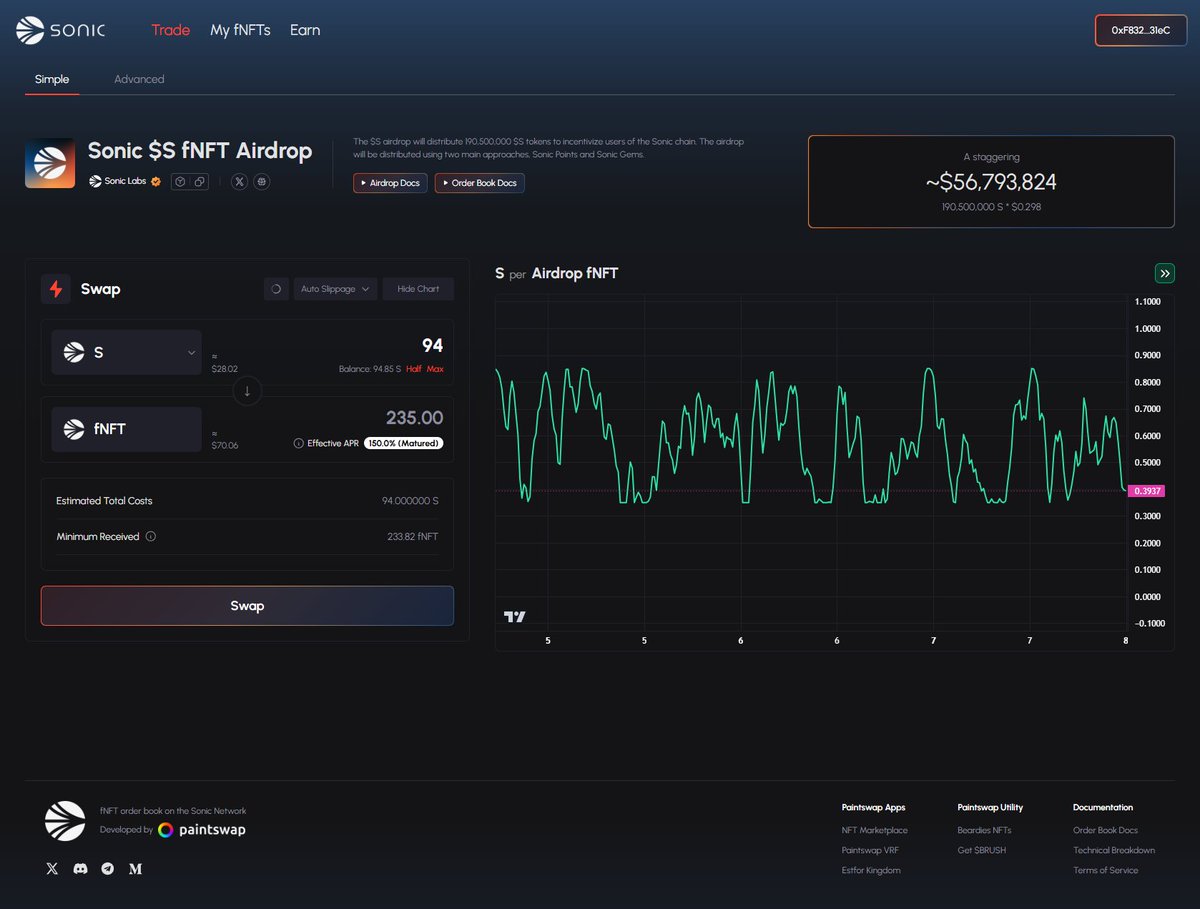Toggle the Hide Chart button

click(418, 289)
